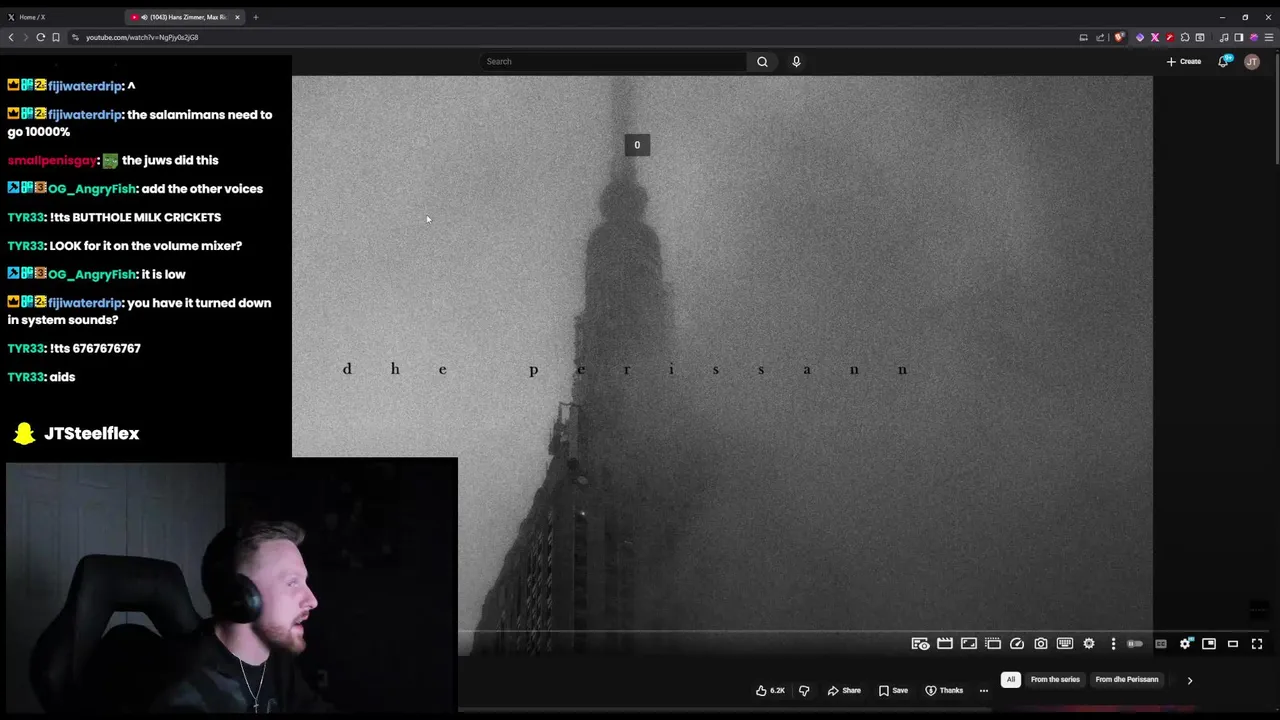Click the YouTube search field
Image resolution: width=1280 pixels, height=720 pixels.
click(x=613, y=61)
